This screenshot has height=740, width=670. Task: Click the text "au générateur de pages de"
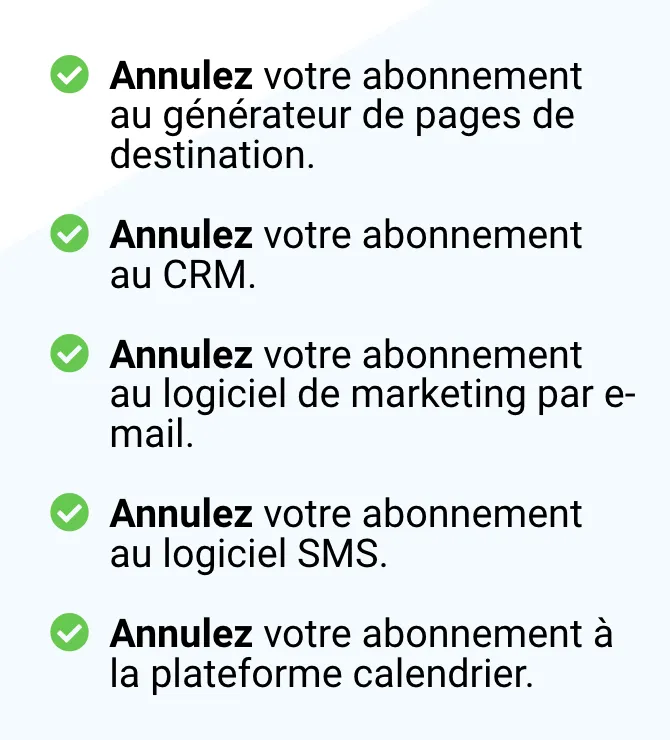click(x=342, y=117)
